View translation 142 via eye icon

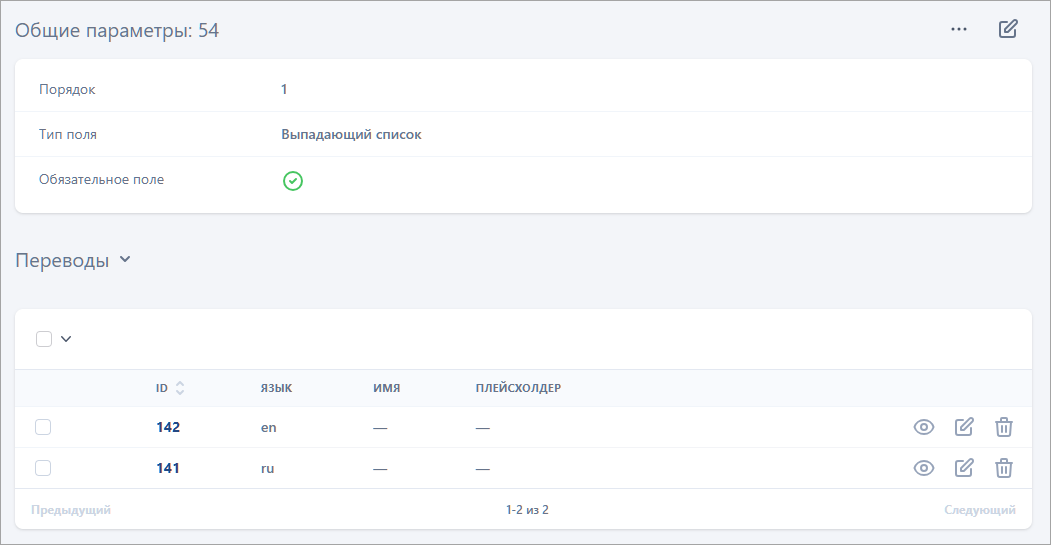click(924, 427)
